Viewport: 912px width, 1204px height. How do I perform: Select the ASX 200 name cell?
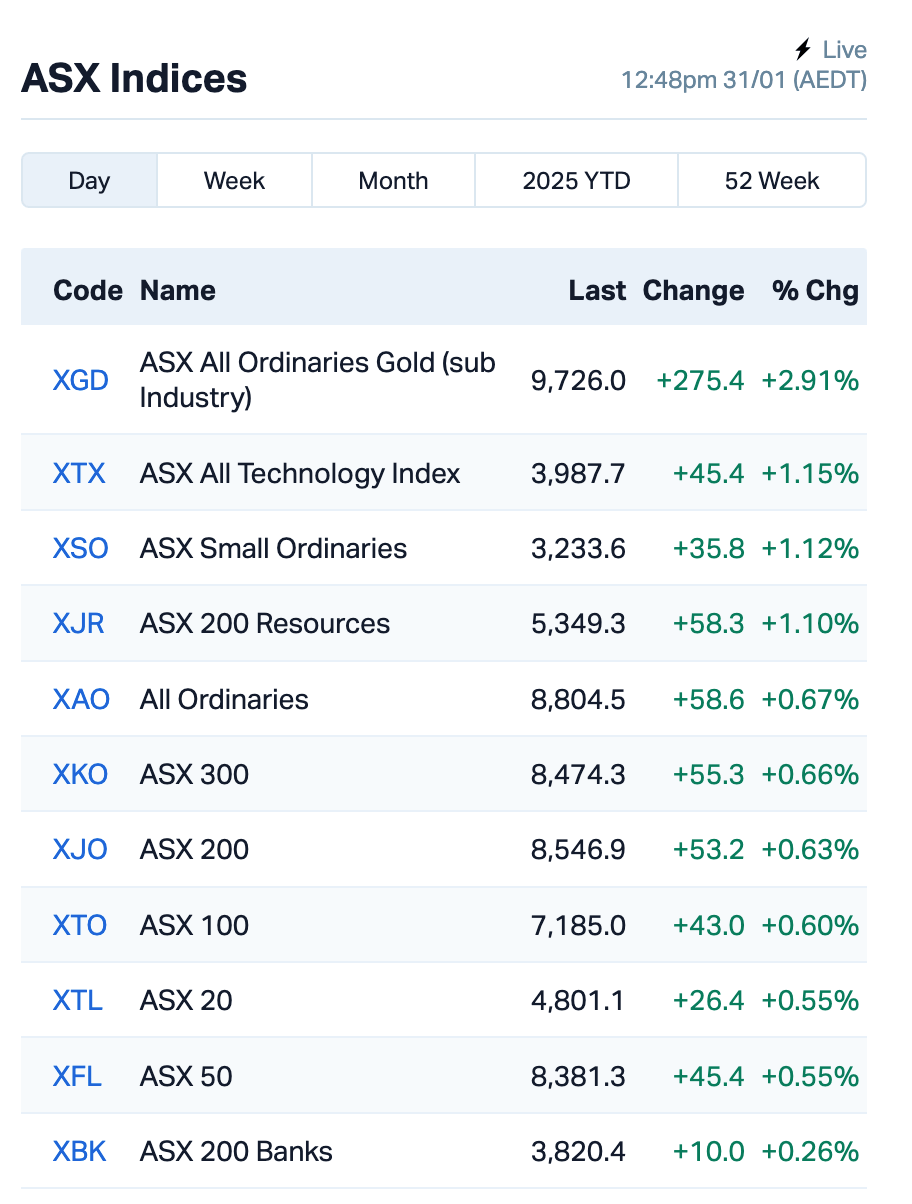coord(195,850)
